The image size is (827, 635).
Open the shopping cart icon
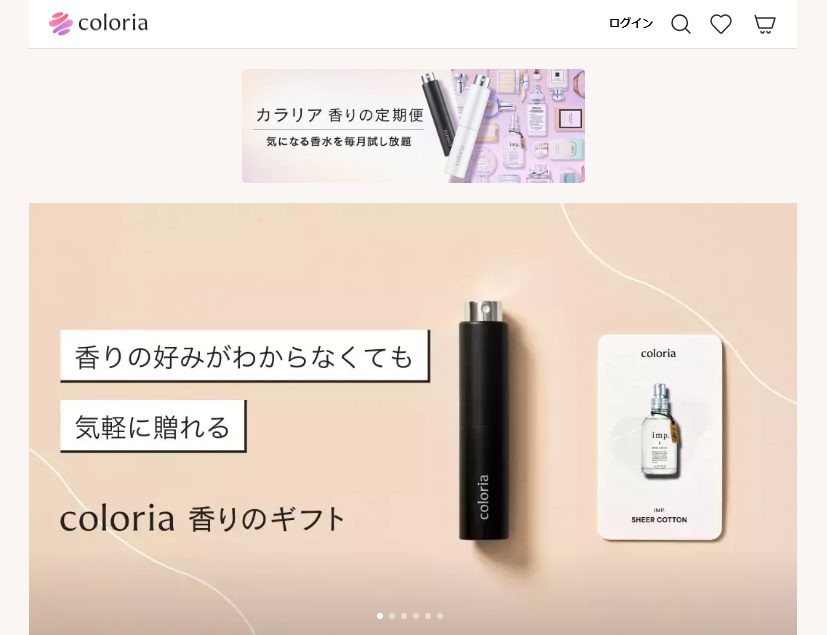(764, 24)
